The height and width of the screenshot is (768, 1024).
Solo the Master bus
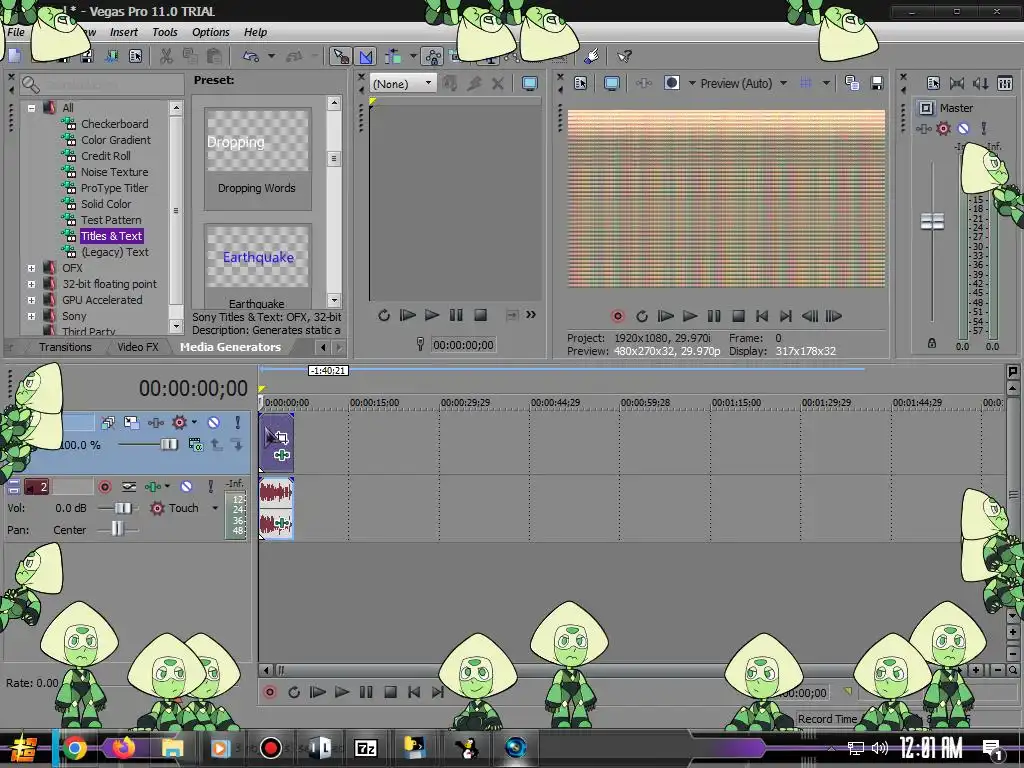click(984, 128)
